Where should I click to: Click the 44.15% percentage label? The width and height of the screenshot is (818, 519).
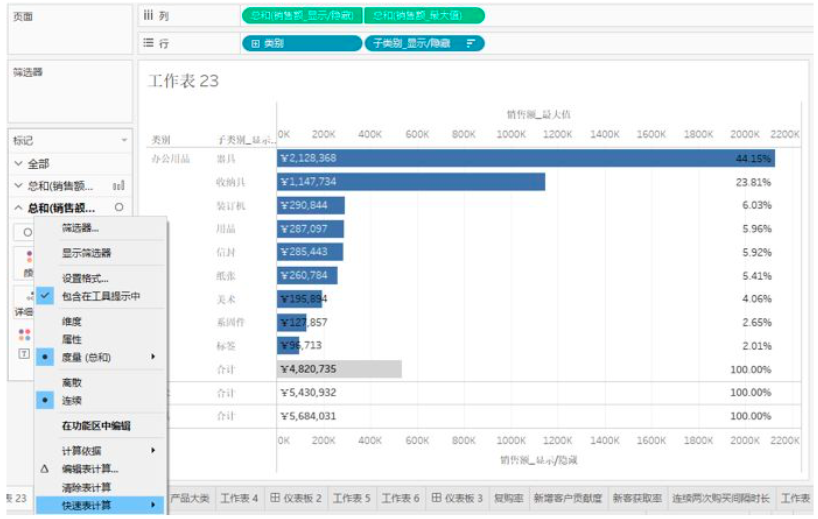(x=753, y=159)
